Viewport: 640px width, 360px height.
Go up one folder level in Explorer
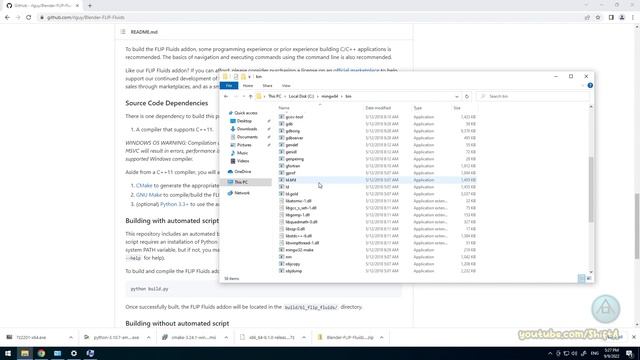pyautogui.click(x=250, y=96)
